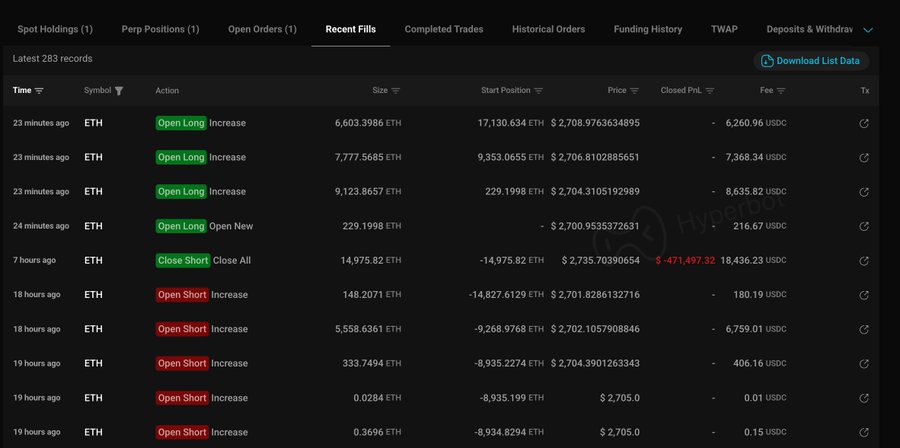Sort by Closed PnL sort icon
Image resolution: width=900 pixels, height=448 pixels.
[x=710, y=91]
